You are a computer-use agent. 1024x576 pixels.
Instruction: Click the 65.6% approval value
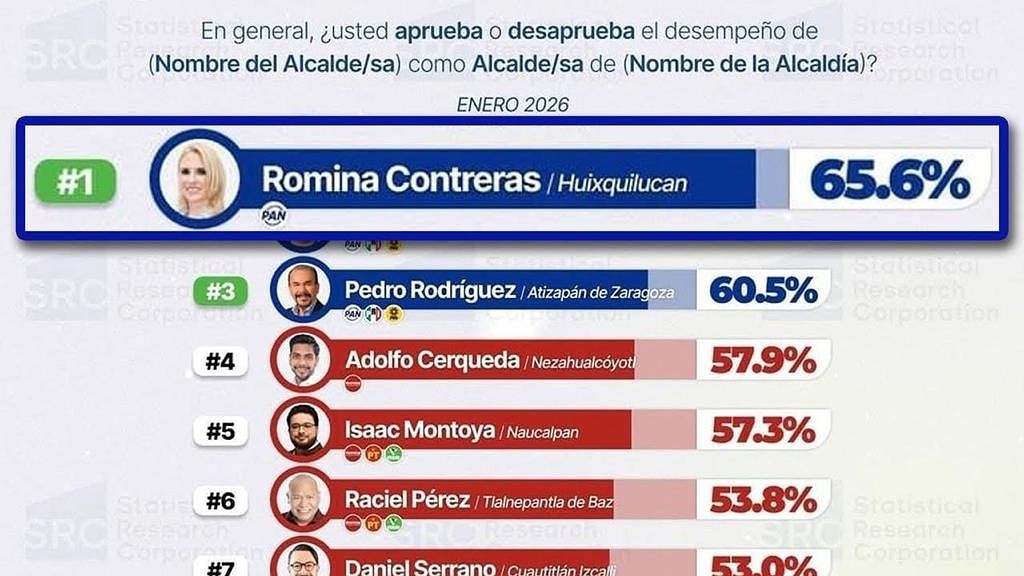pos(889,181)
